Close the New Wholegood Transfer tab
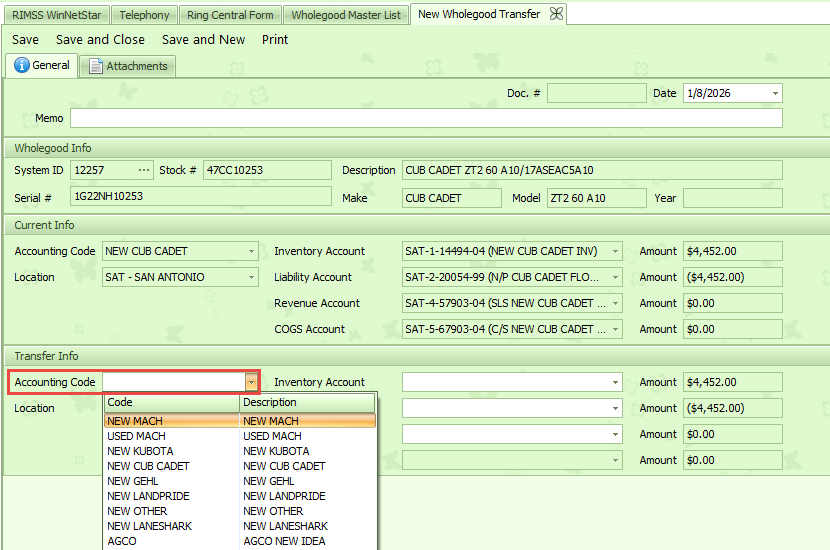 click(x=556, y=14)
